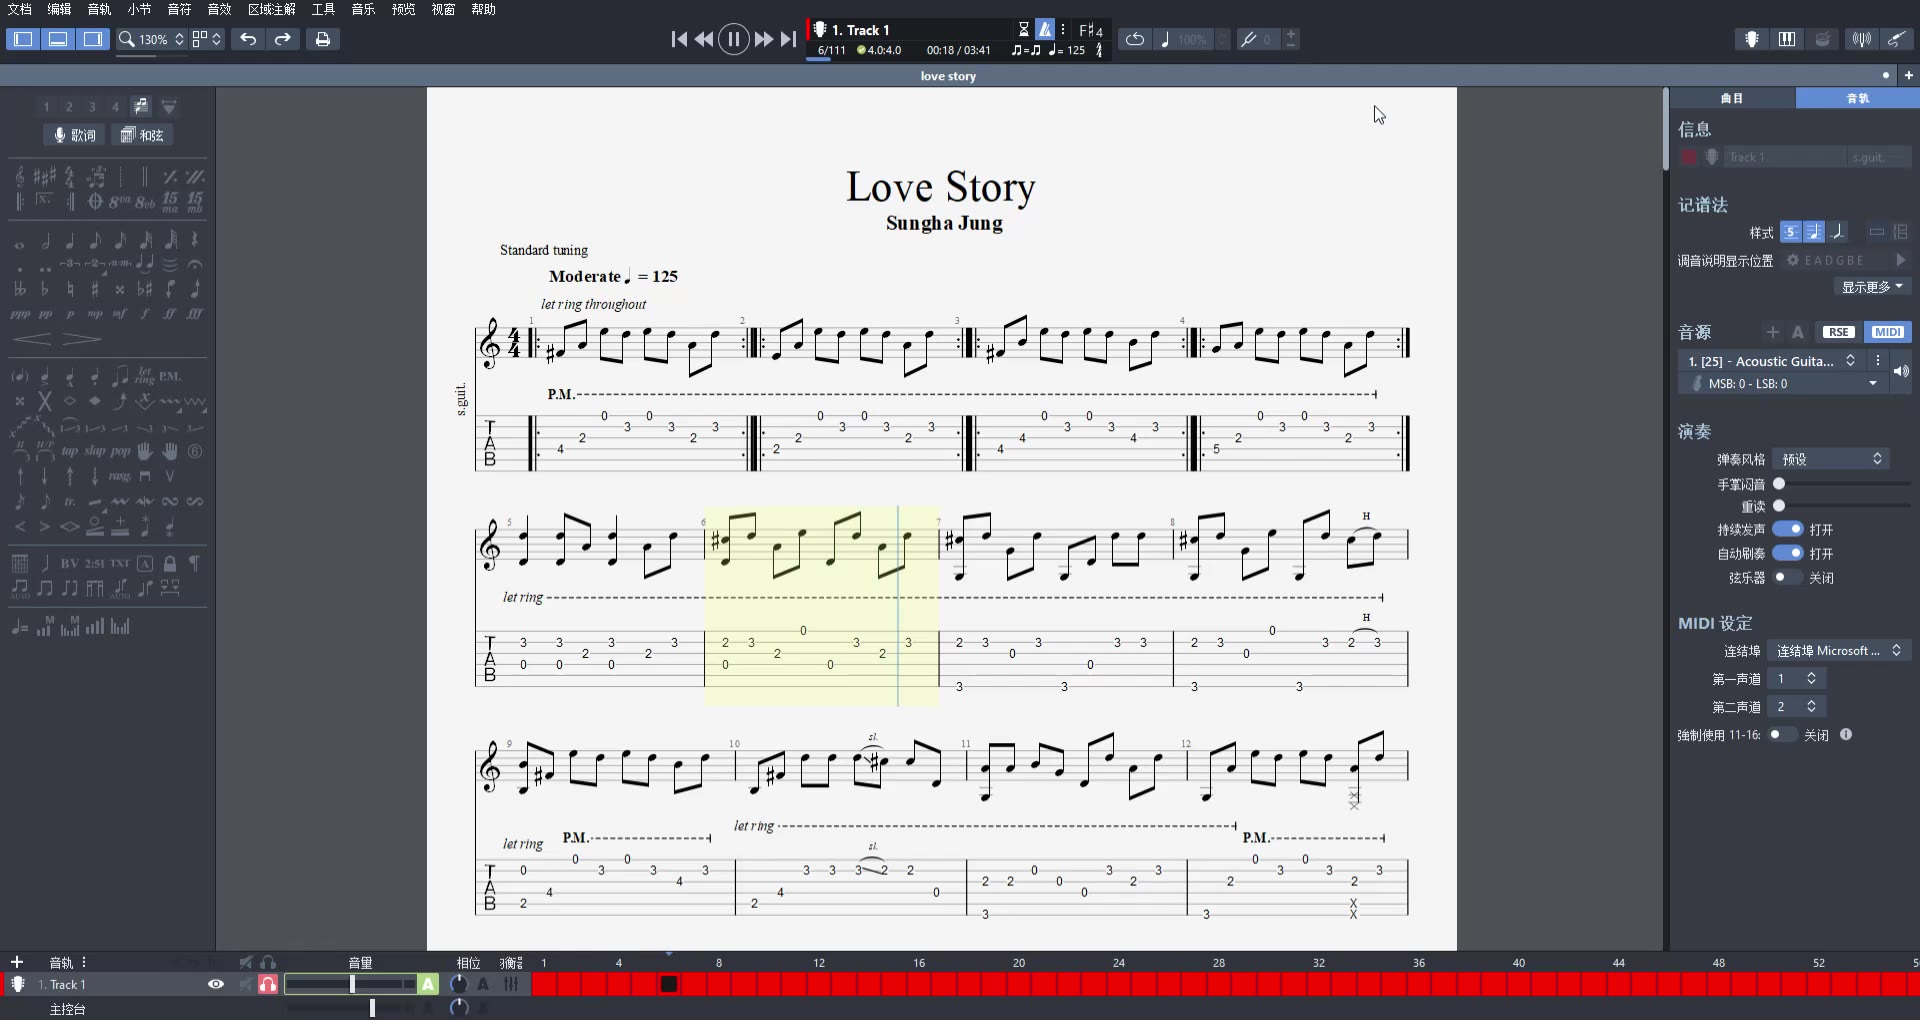Apply dead note X icon

(x=45, y=401)
